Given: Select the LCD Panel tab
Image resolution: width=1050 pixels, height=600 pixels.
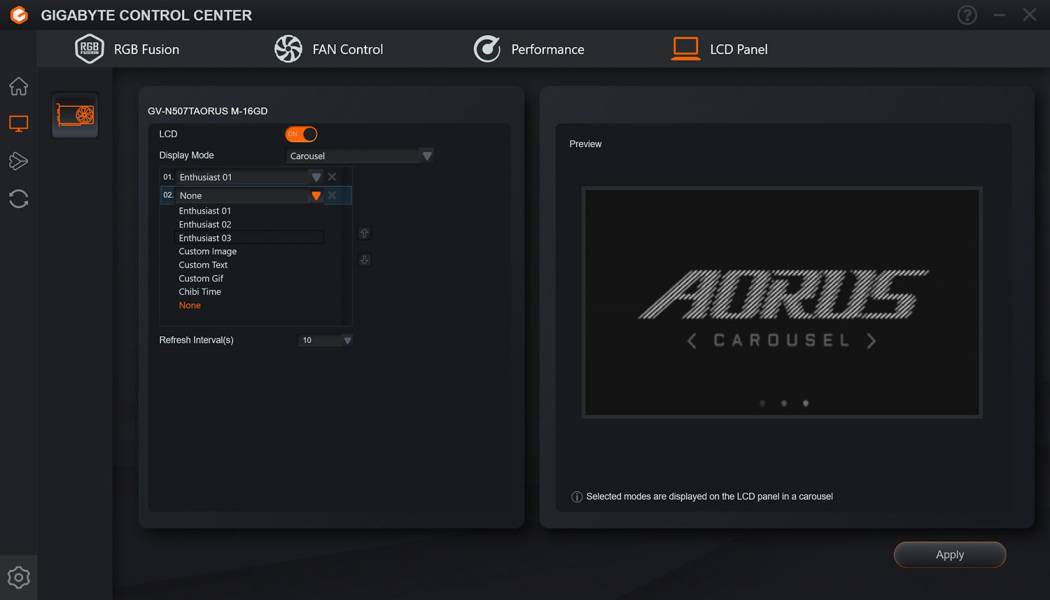Looking at the screenshot, I should point(720,49).
